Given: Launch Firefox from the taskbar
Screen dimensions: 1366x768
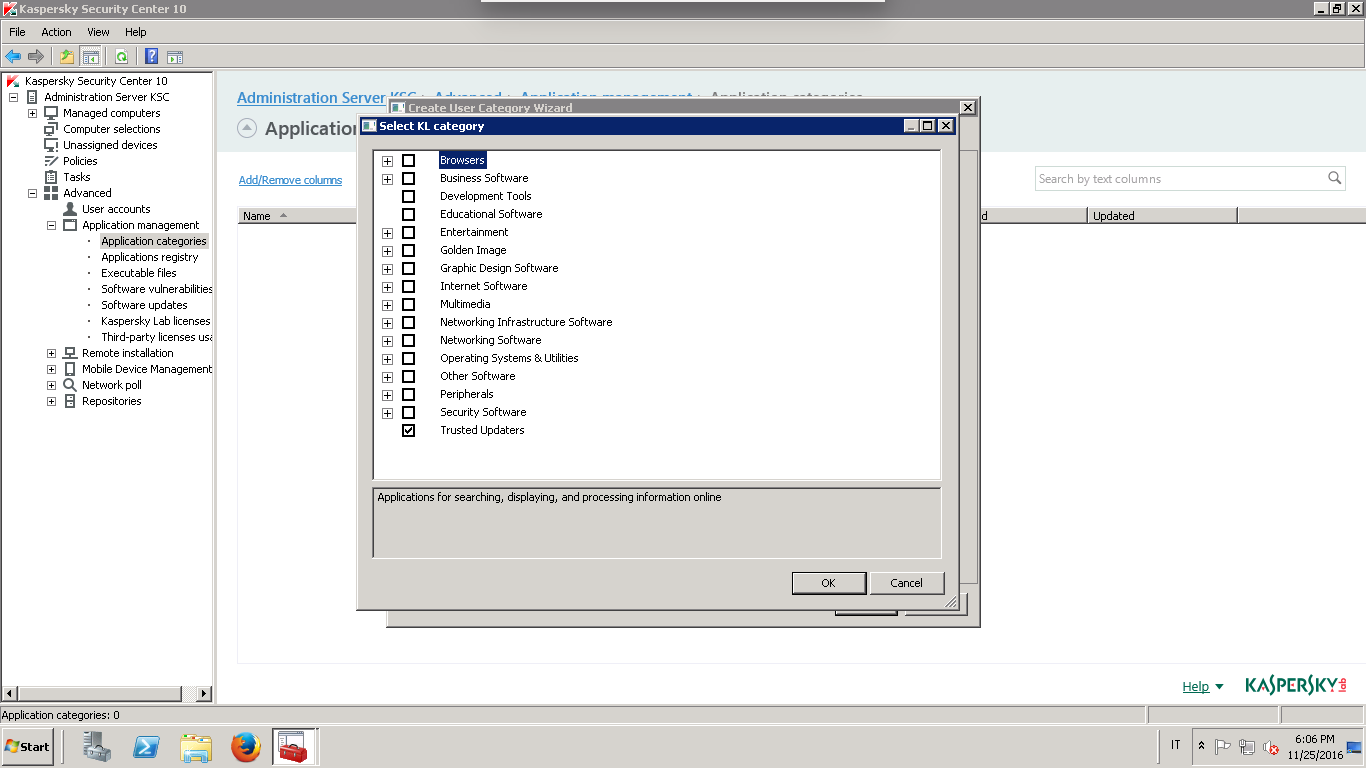Looking at the screenshot, I should (x=245, y=746).
